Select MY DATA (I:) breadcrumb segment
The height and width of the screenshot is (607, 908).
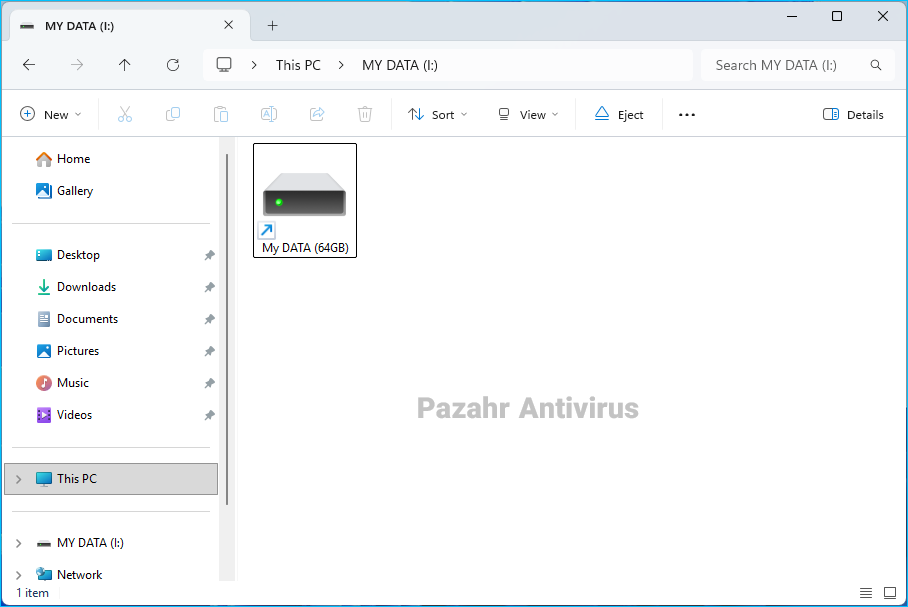click(x=400, y=65)
